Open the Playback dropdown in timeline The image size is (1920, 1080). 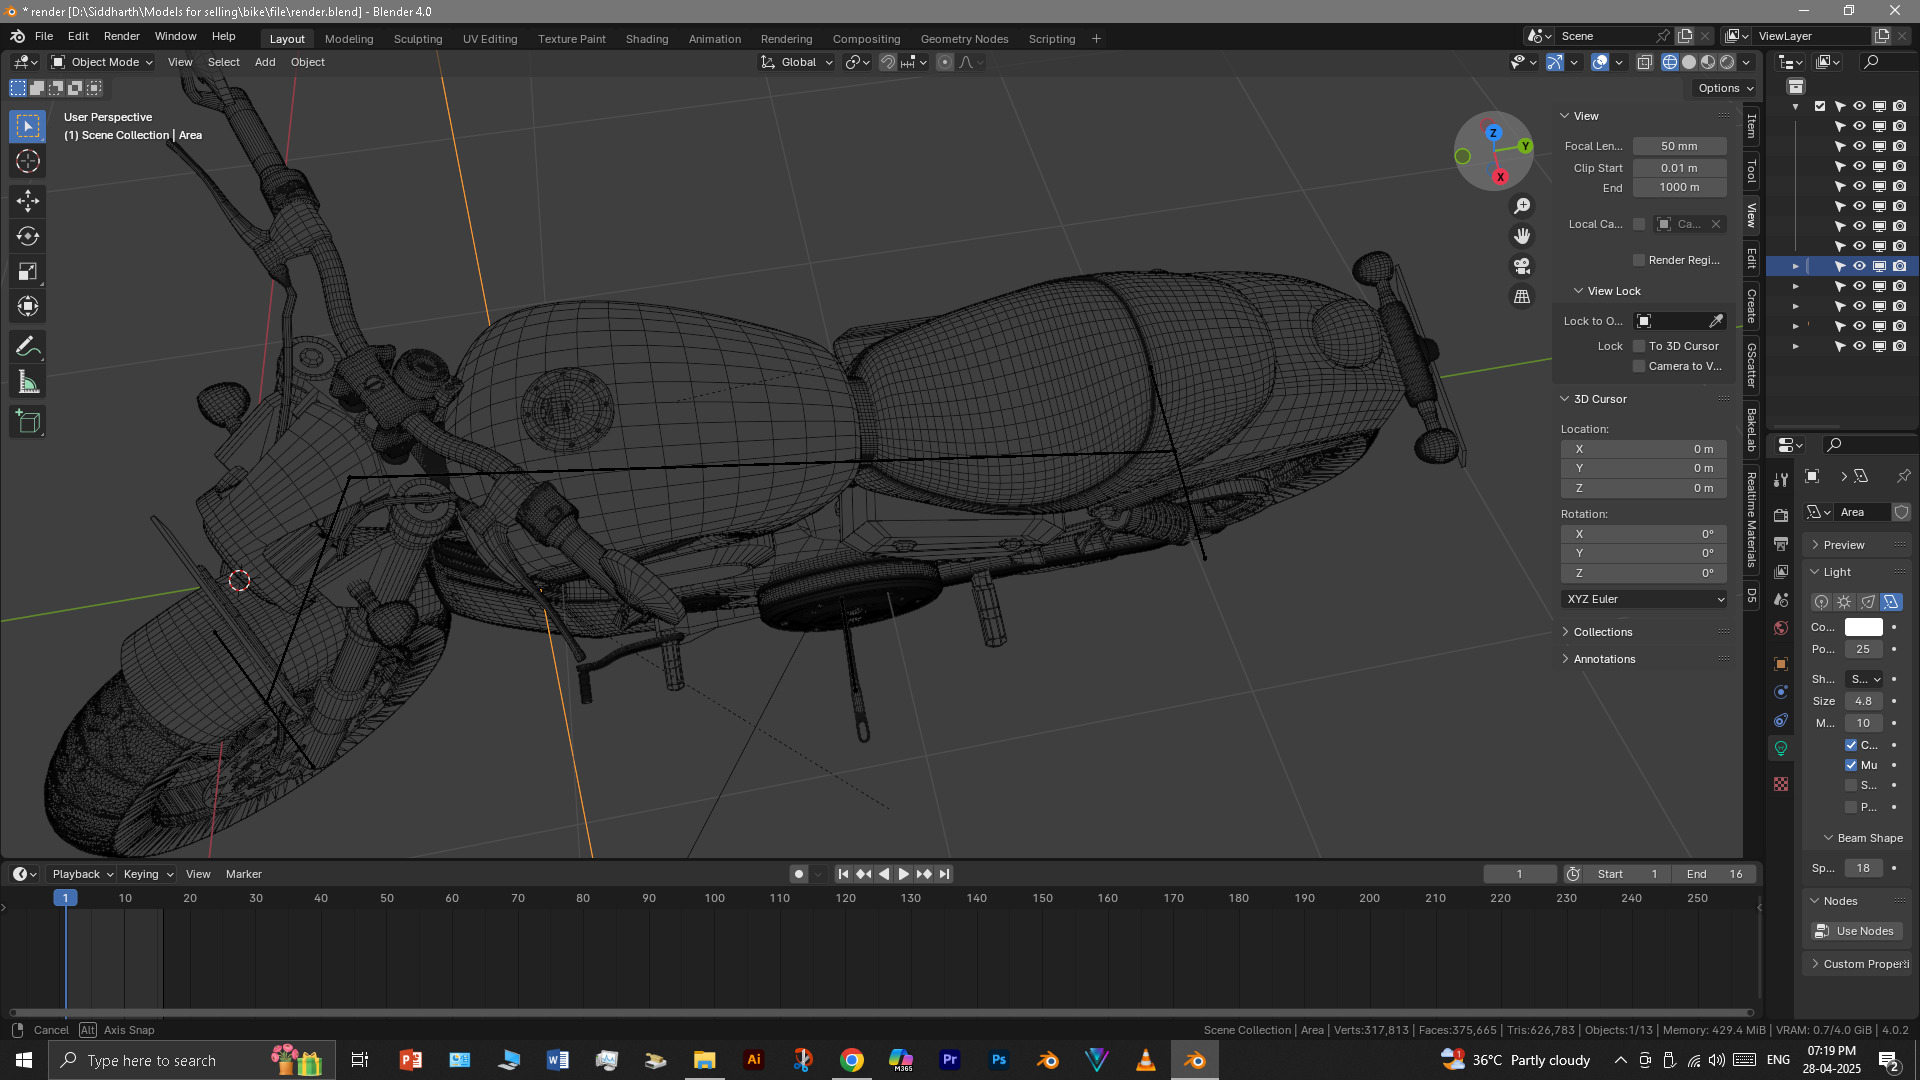82,874
